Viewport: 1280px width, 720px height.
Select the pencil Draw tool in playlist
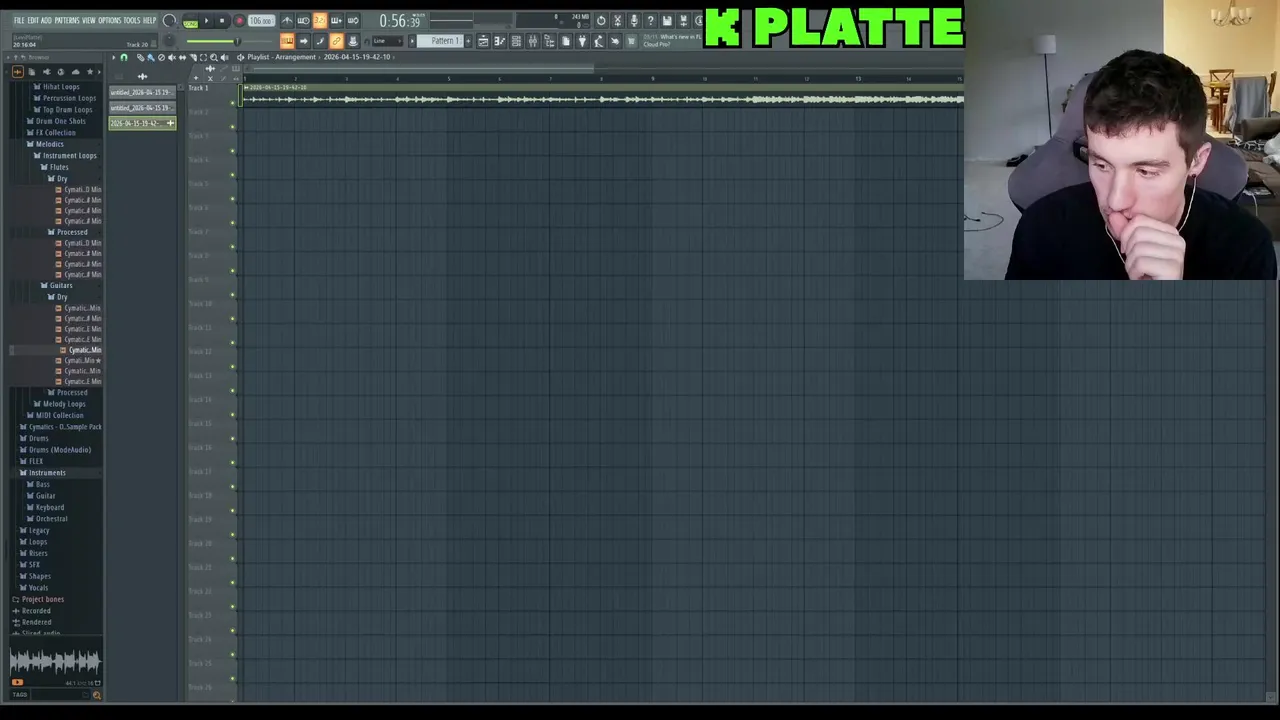141,57
